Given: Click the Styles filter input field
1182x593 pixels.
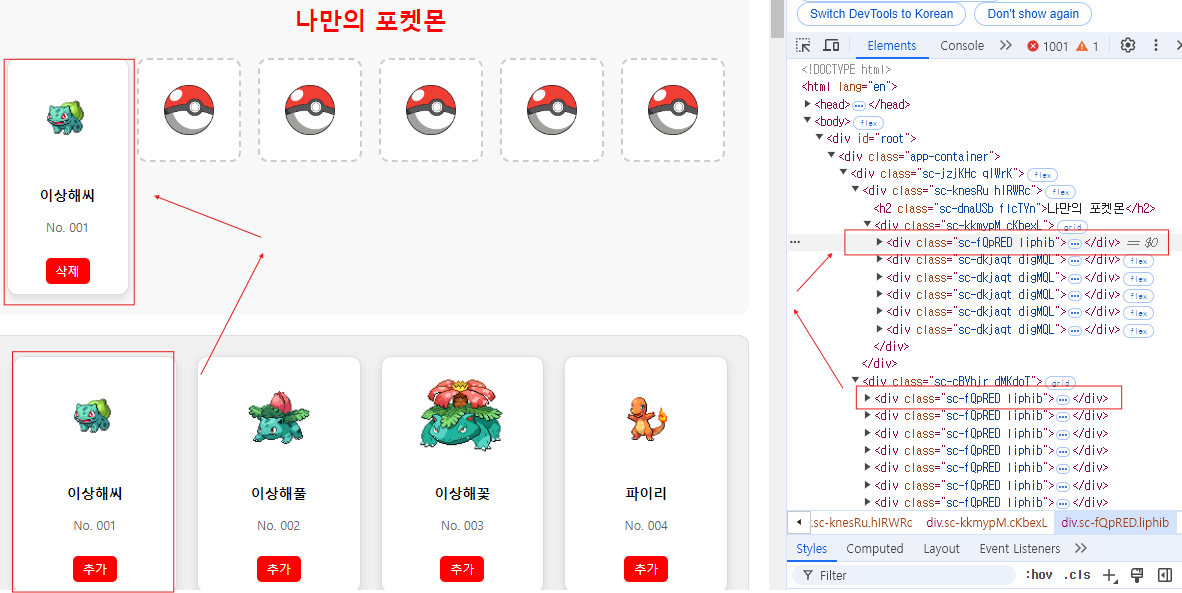Looking at the screenshot, I should click(x=905, y=576).
